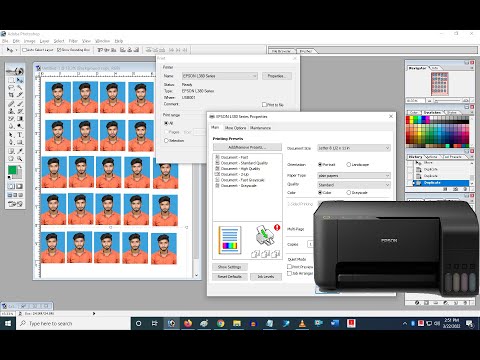Image resolution: width=480 pixels, height=360 pixels.
Task: Enable the Job Arranger checkbox
Action: coord(290,273)
